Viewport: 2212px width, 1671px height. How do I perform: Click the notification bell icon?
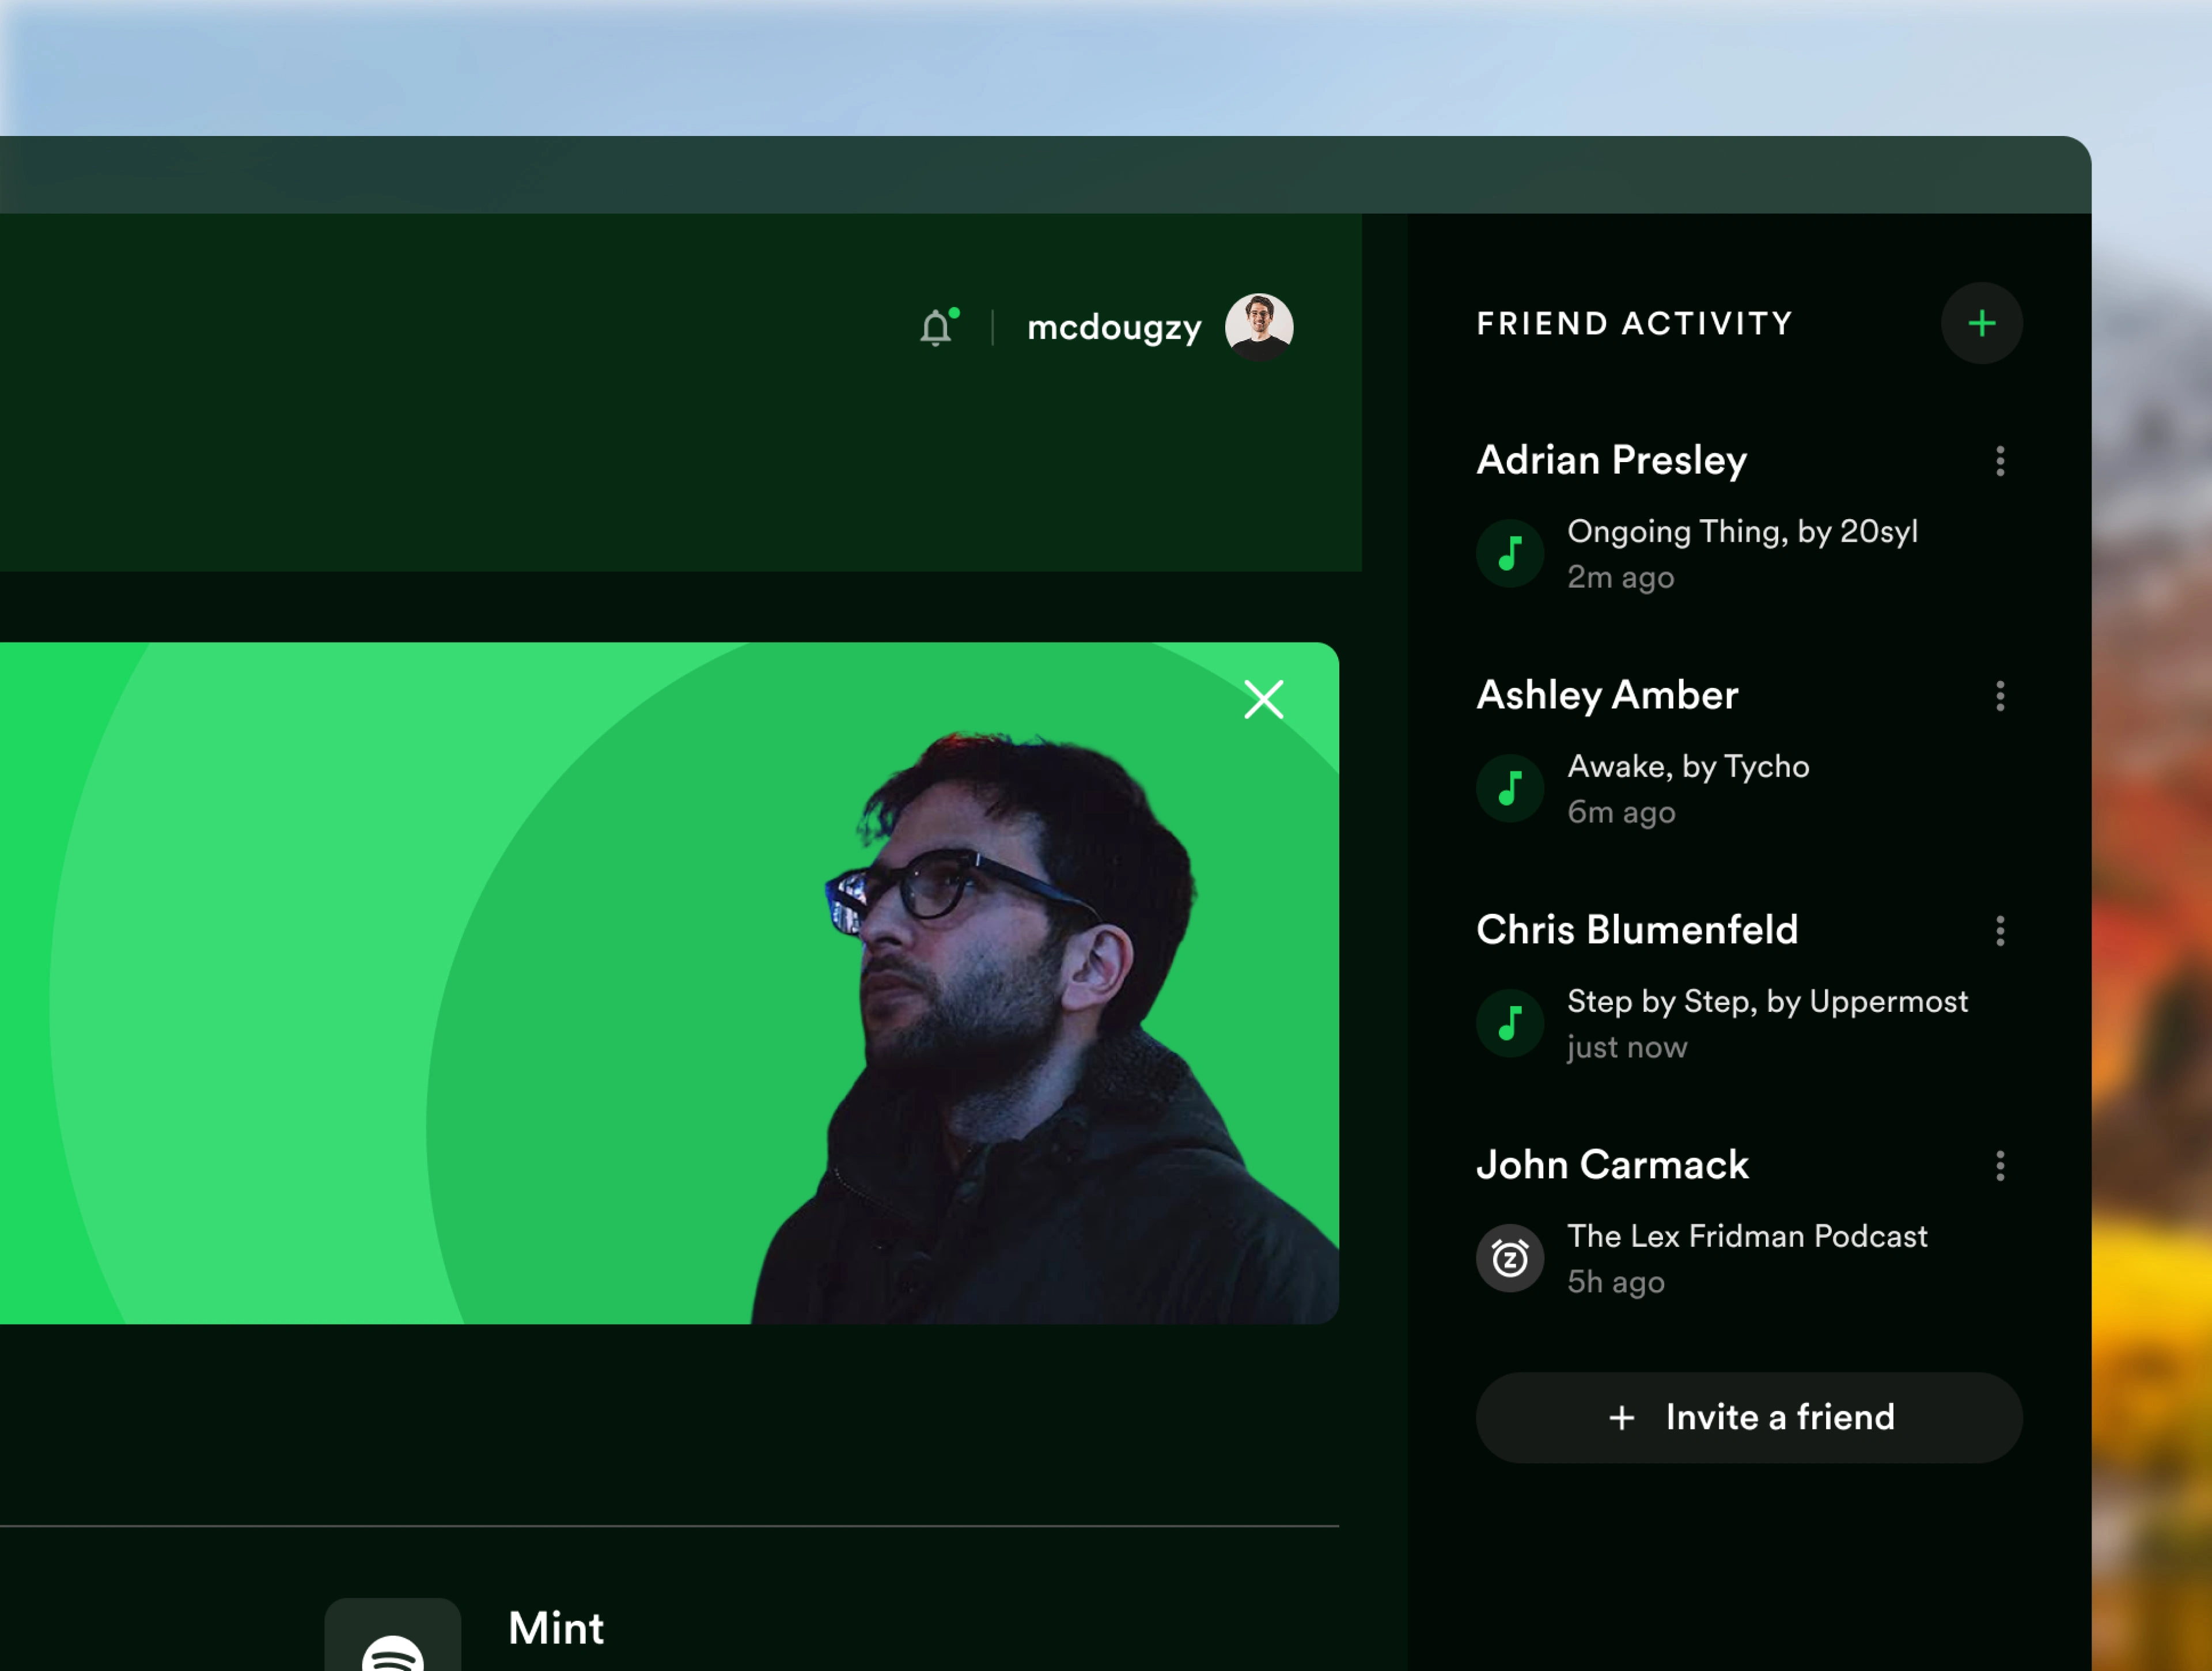coord(936,328)
